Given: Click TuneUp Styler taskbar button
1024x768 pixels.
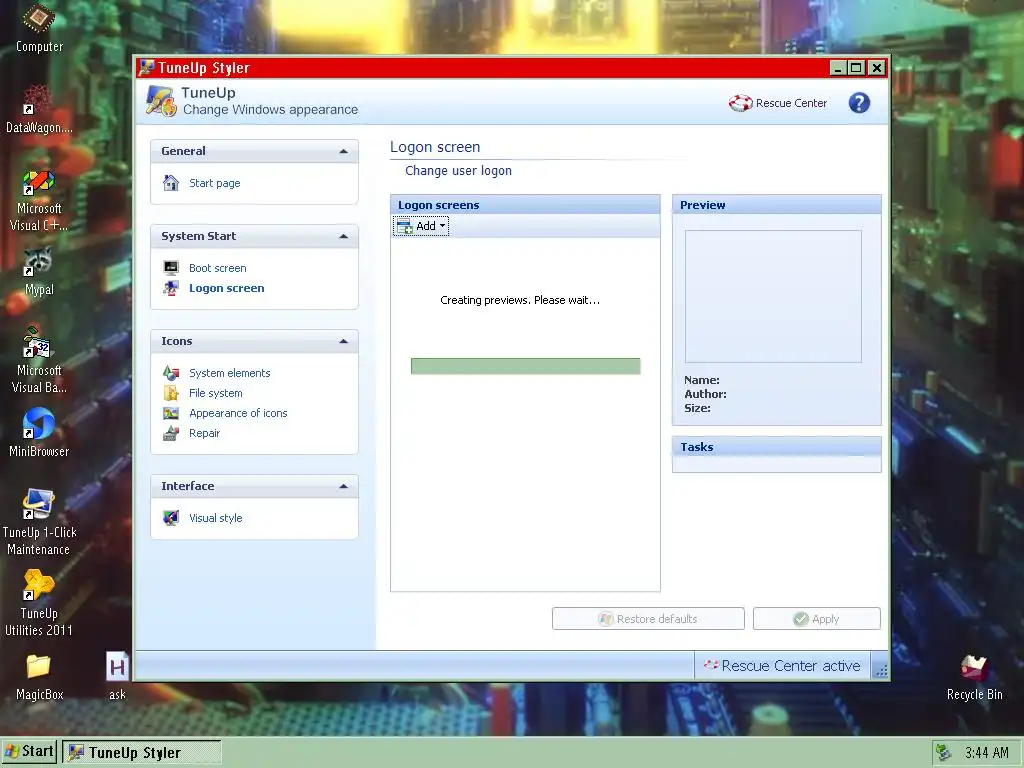Looking at the screenshot, I should [142, 752].
